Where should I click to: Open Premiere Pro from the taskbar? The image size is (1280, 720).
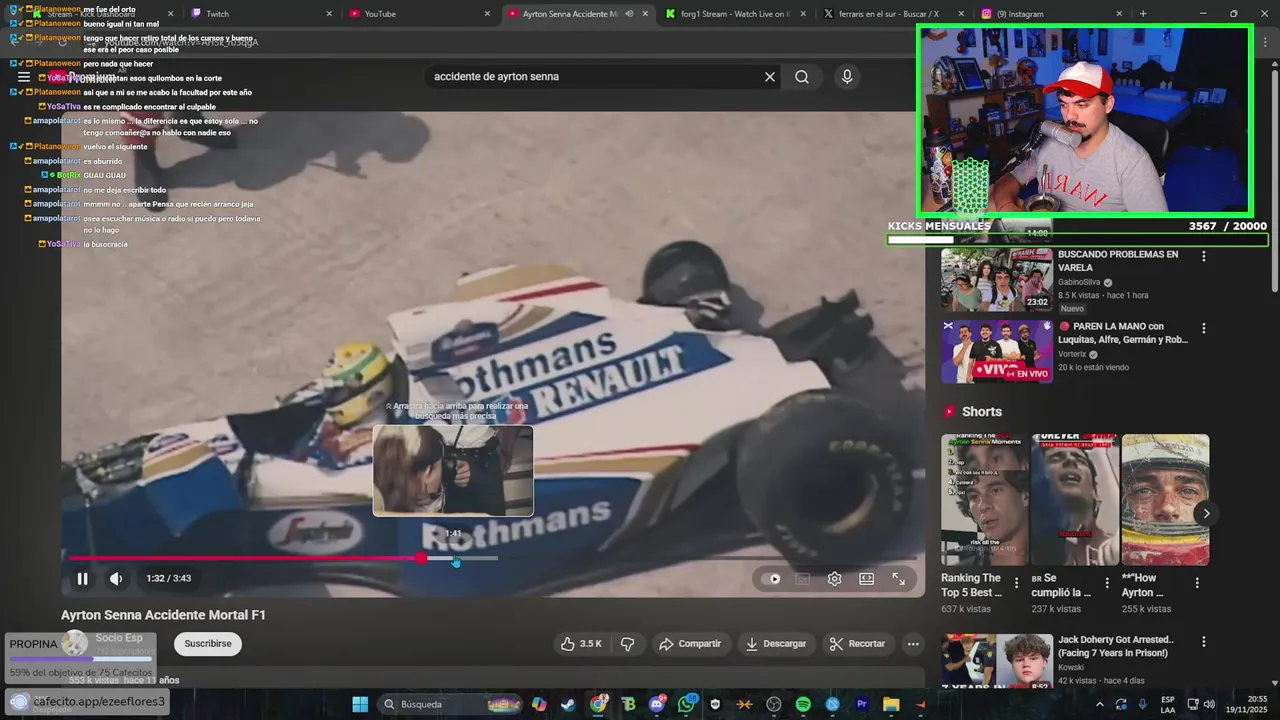[862, 704]
